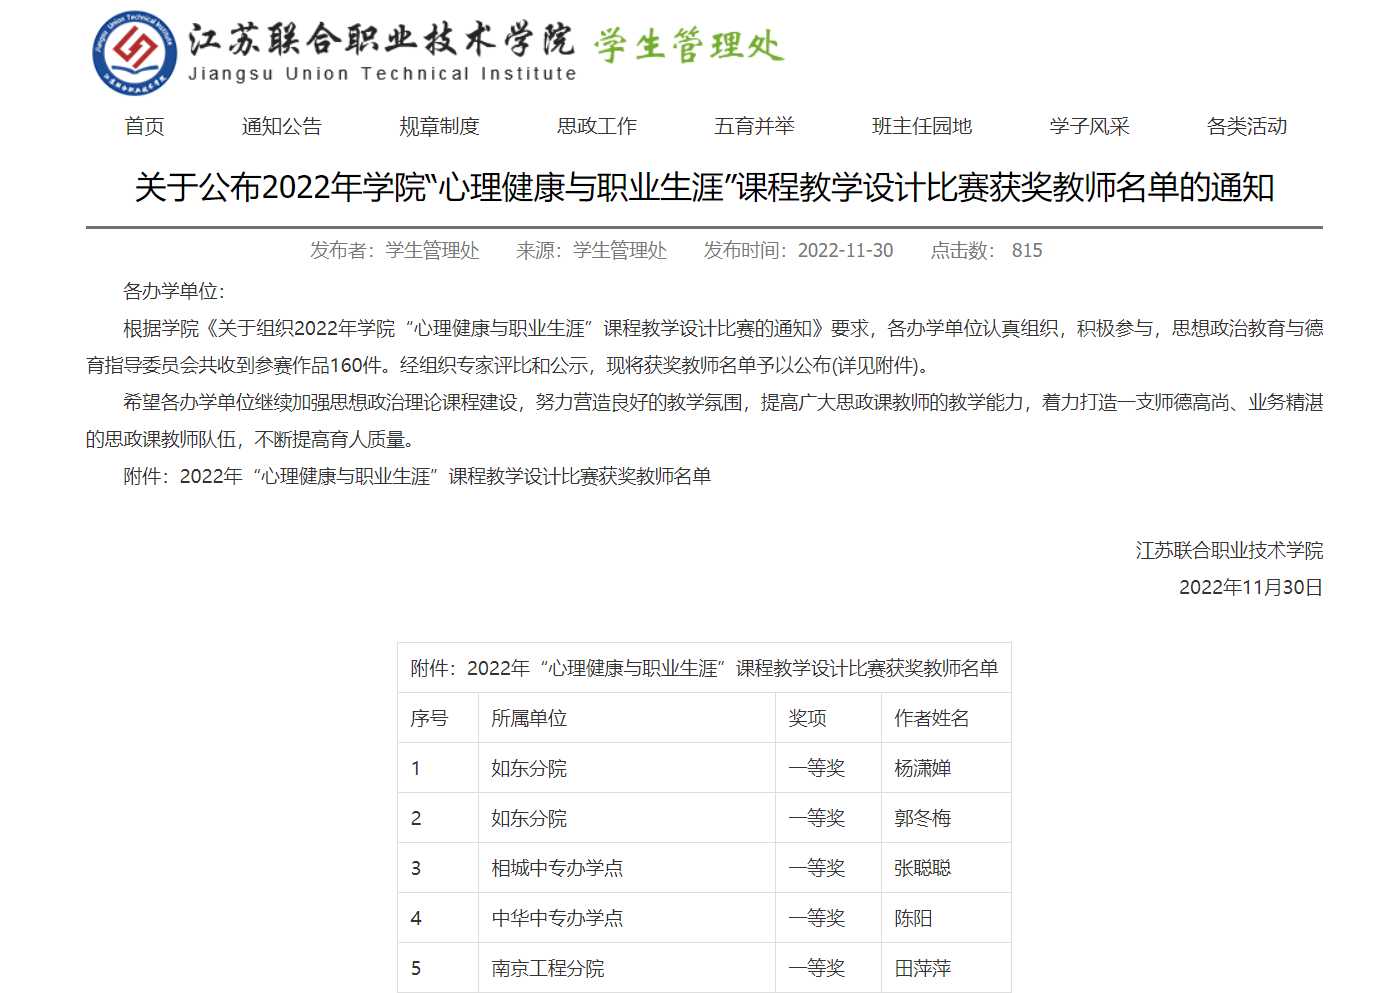
Task: Click the 点击数 815 counter
Action: [986, 250]
